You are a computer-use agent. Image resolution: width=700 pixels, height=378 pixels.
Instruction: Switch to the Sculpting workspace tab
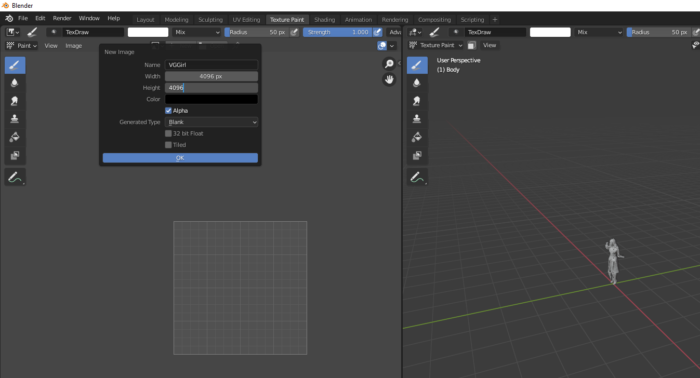pyautogui.click(x=210, y=20)
